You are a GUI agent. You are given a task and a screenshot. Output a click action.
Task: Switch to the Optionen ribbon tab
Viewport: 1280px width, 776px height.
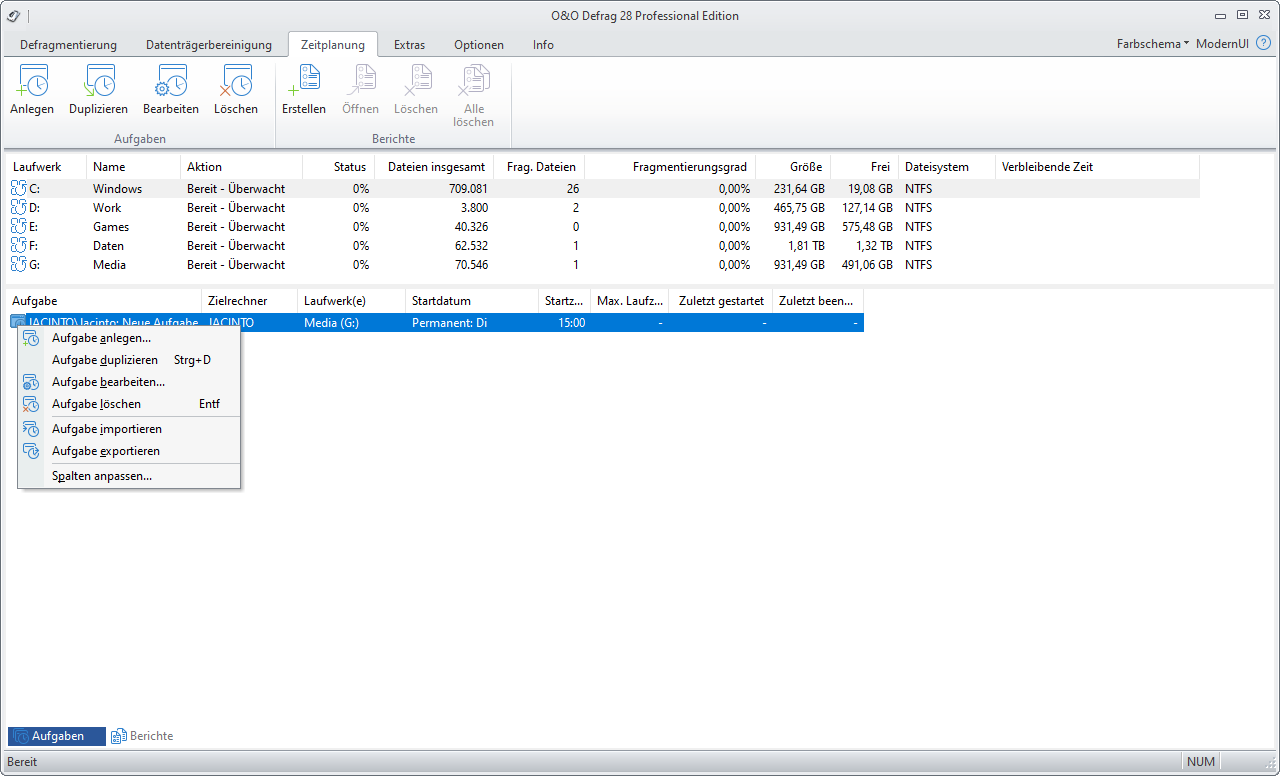[479, 45]
